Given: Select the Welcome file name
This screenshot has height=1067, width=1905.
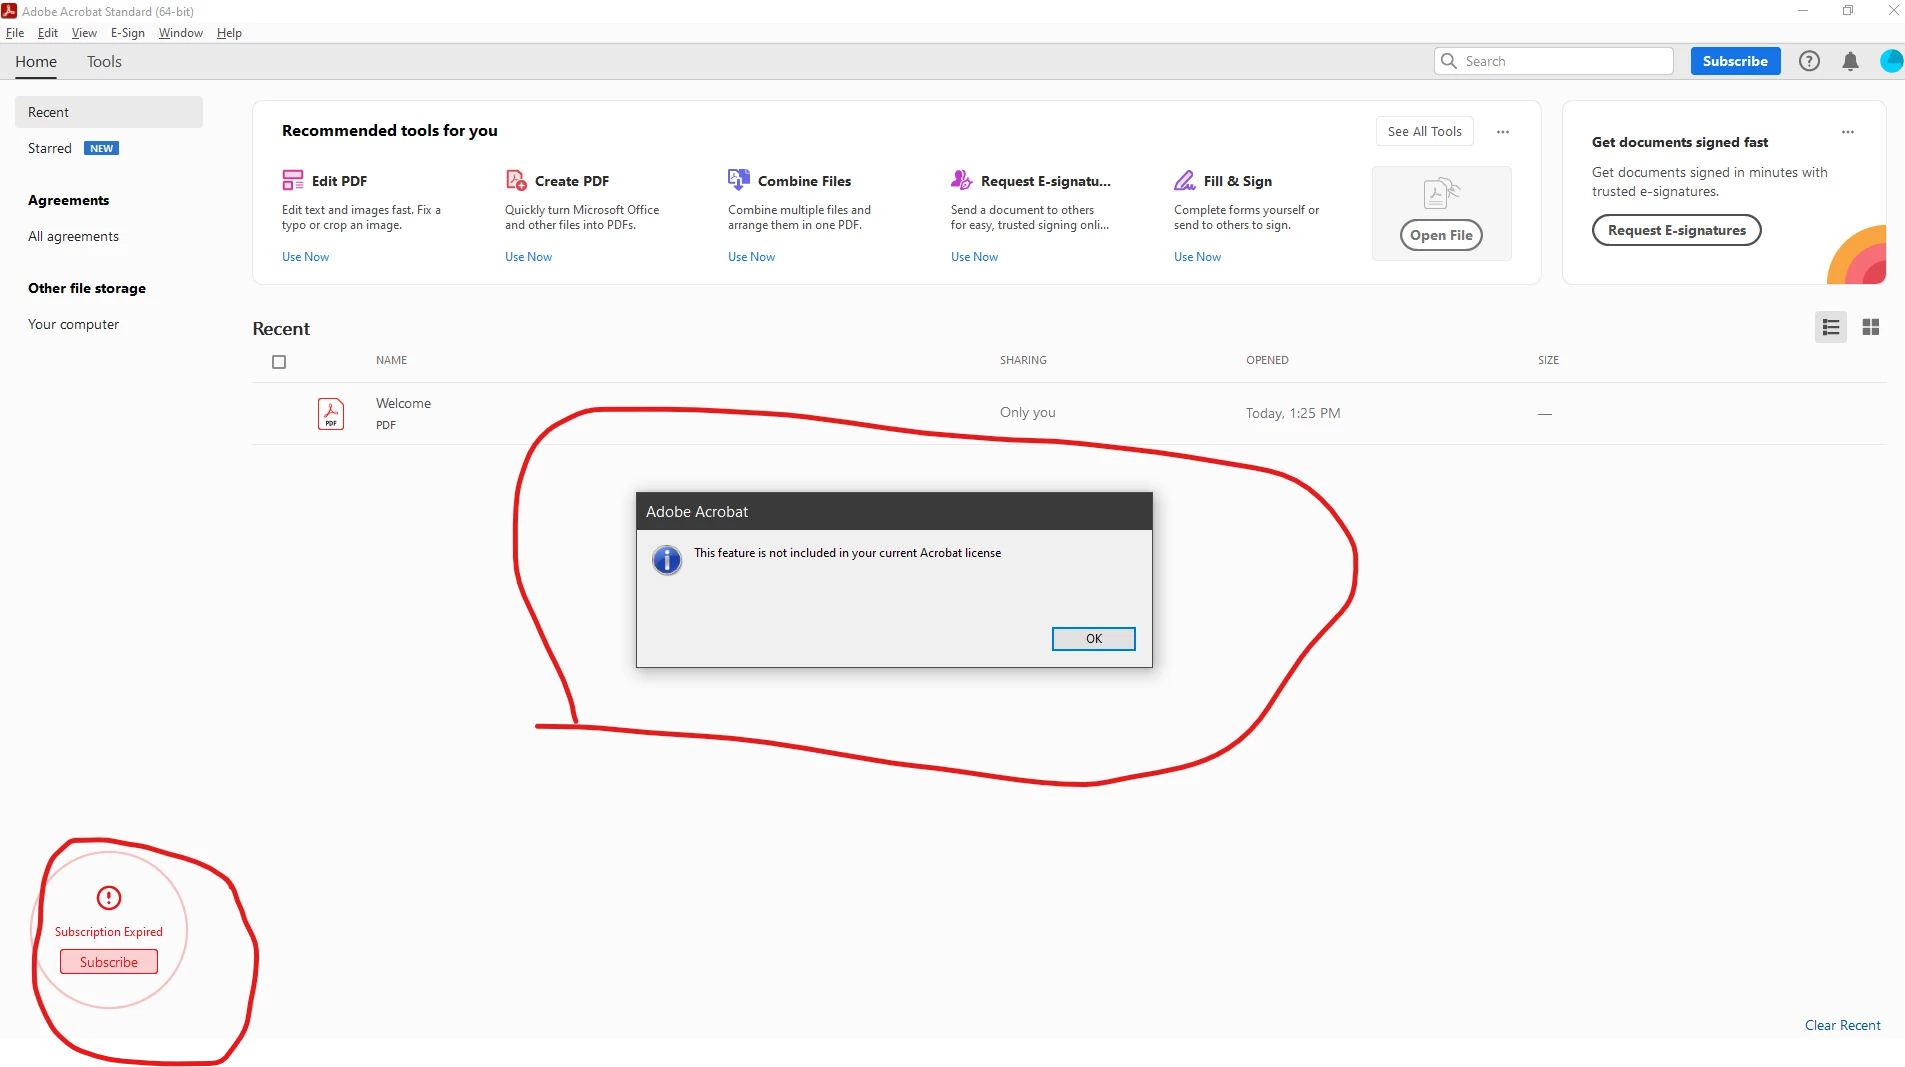Looking at the screenshot, I should pyautogui.click(x=403, y=403).
